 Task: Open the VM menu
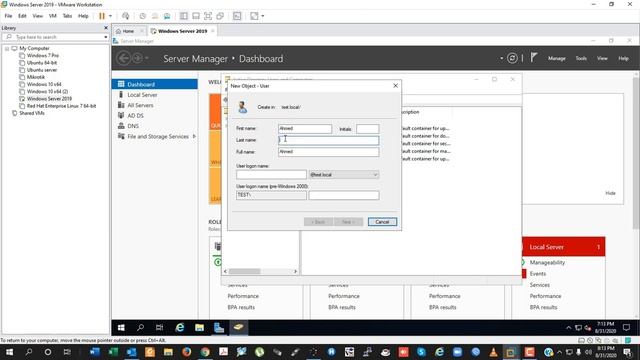pos(53,16)
